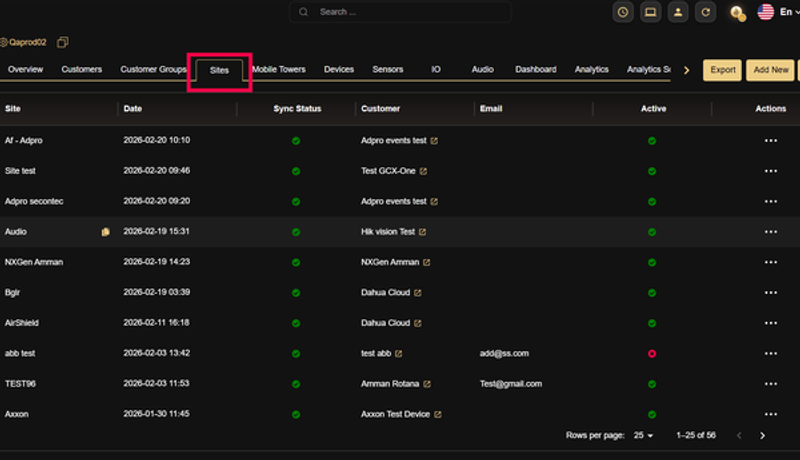Open actions menu for Adpro secontec row
The height and width of the screenshot is (460, 800).
770,202
